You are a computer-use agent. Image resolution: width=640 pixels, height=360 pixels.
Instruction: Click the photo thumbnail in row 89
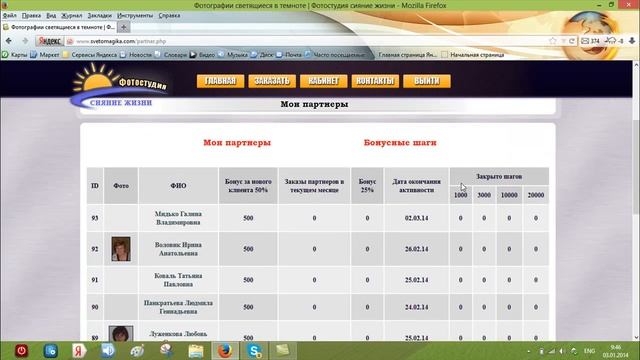[121, 334]
